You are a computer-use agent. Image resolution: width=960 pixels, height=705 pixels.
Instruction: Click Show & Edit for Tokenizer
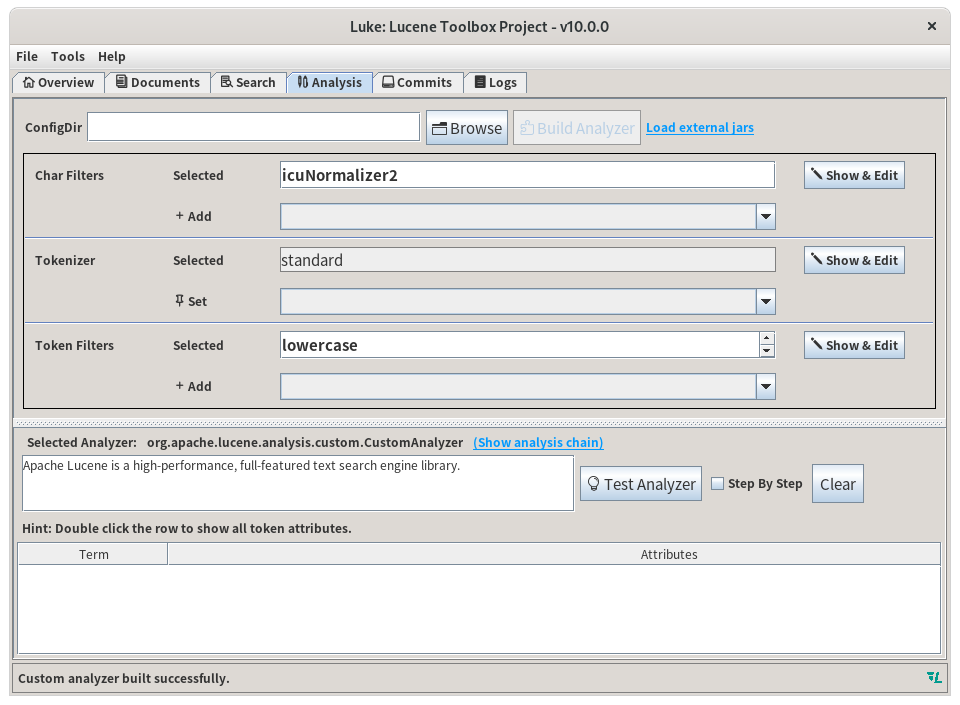tap(854, 260)
